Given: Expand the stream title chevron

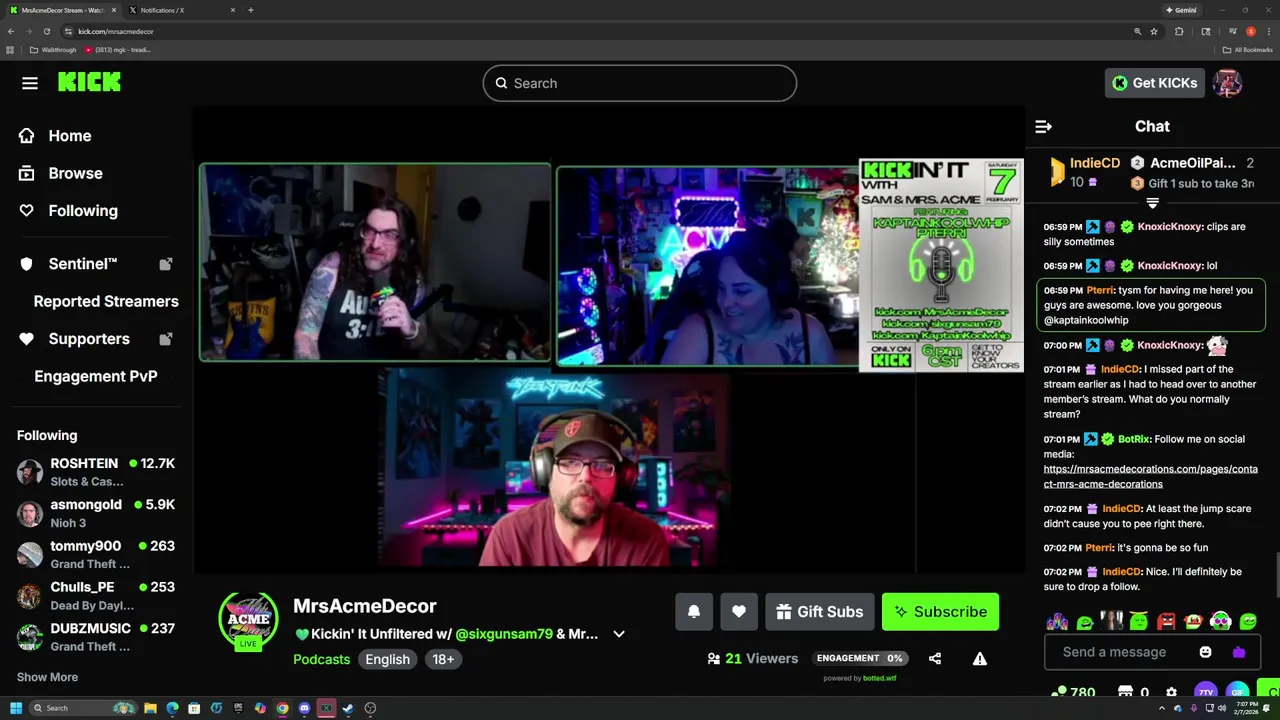Looking at the screenshot, I should pos(619,634).
